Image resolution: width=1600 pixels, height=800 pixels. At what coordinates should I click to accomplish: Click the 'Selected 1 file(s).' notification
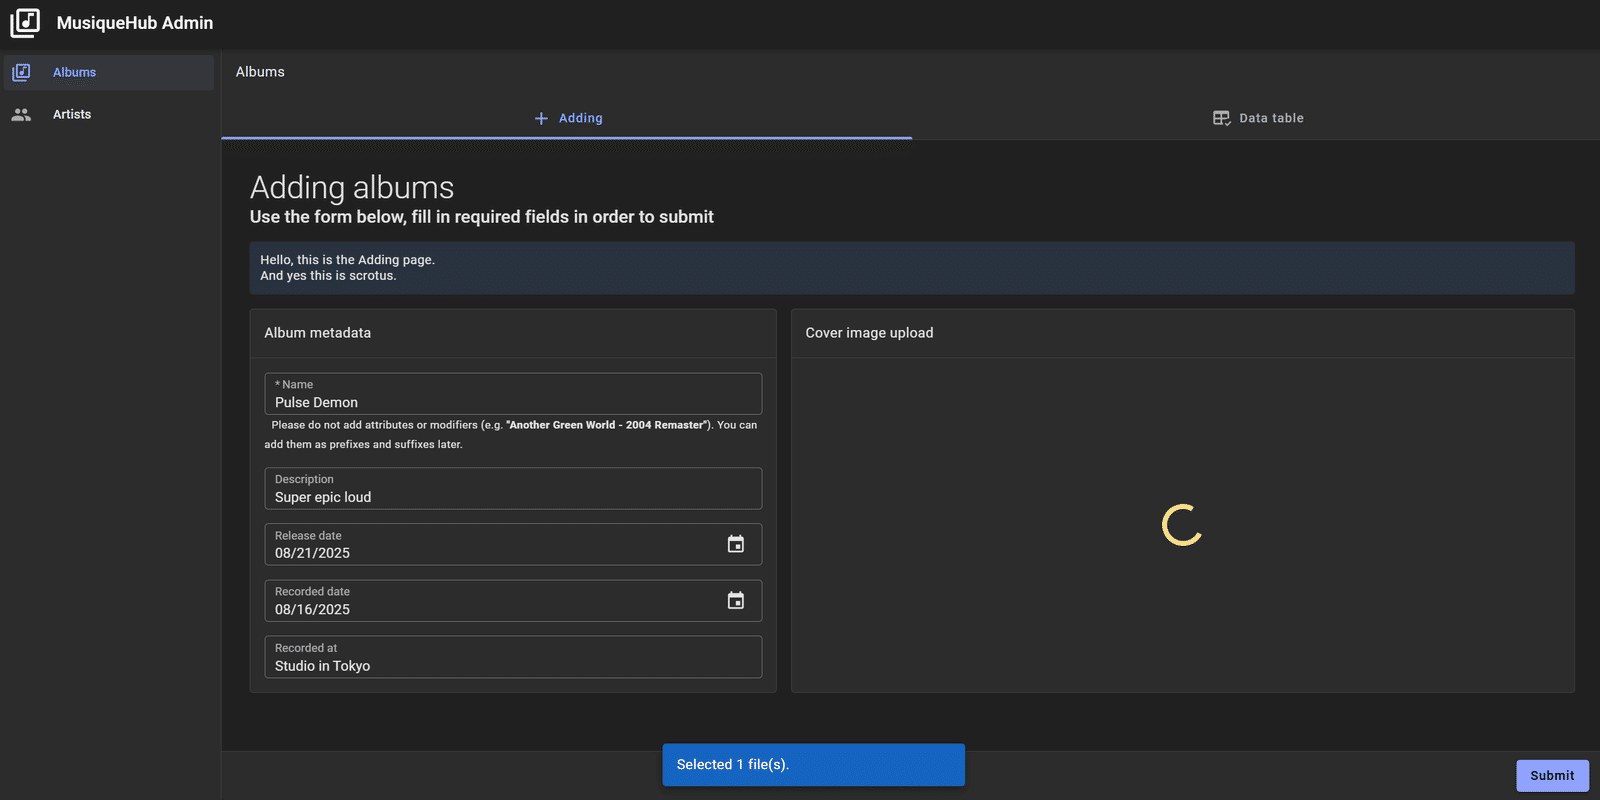point(813,765)
